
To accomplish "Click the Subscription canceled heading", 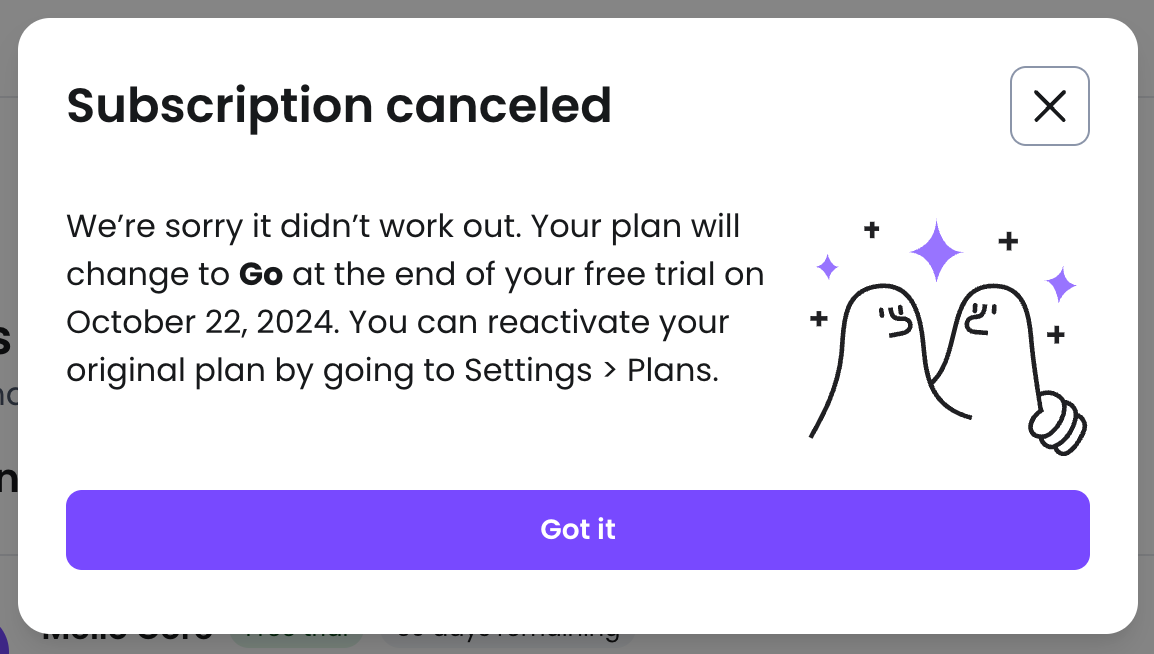I will coord(339,106).
